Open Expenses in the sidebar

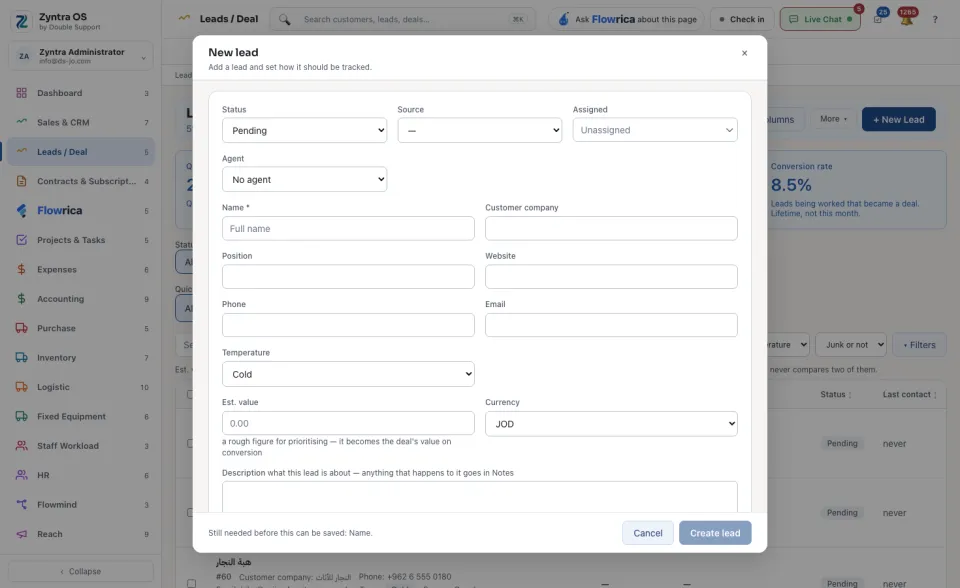[81, 270]
